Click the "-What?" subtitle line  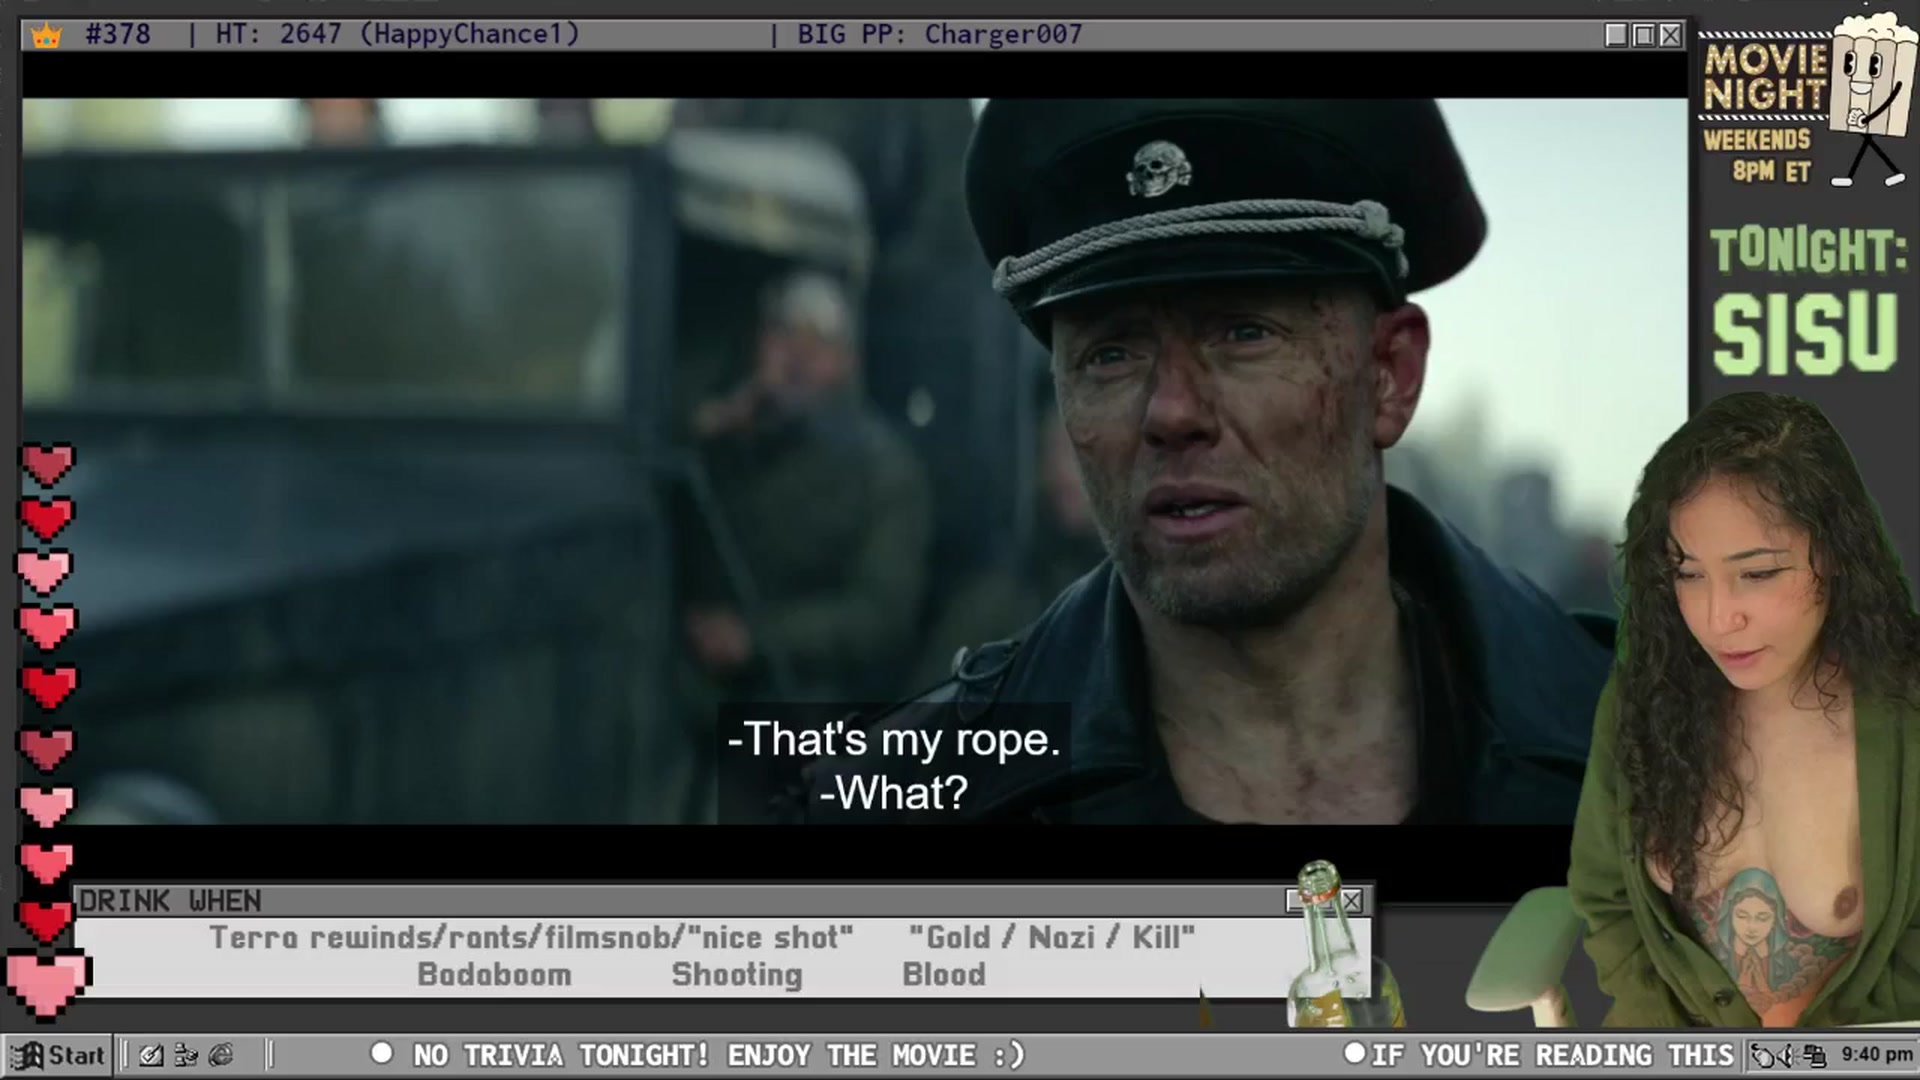tap(893, 794)
